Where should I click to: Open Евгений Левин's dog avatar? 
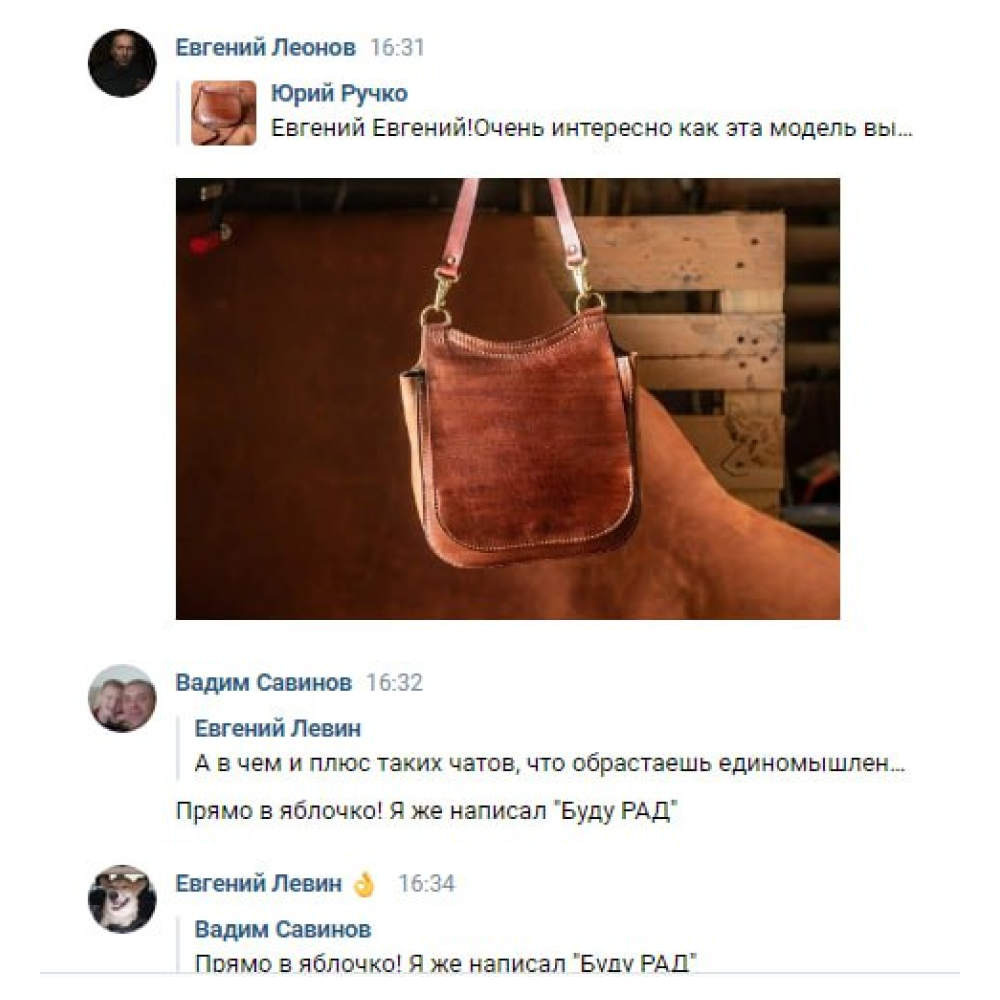point(122,899)
